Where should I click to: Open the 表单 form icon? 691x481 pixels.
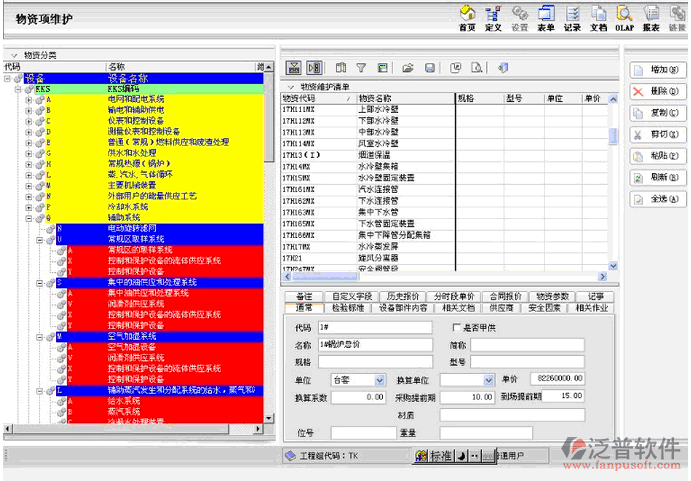pyautogui.click(x=545, y=18)
